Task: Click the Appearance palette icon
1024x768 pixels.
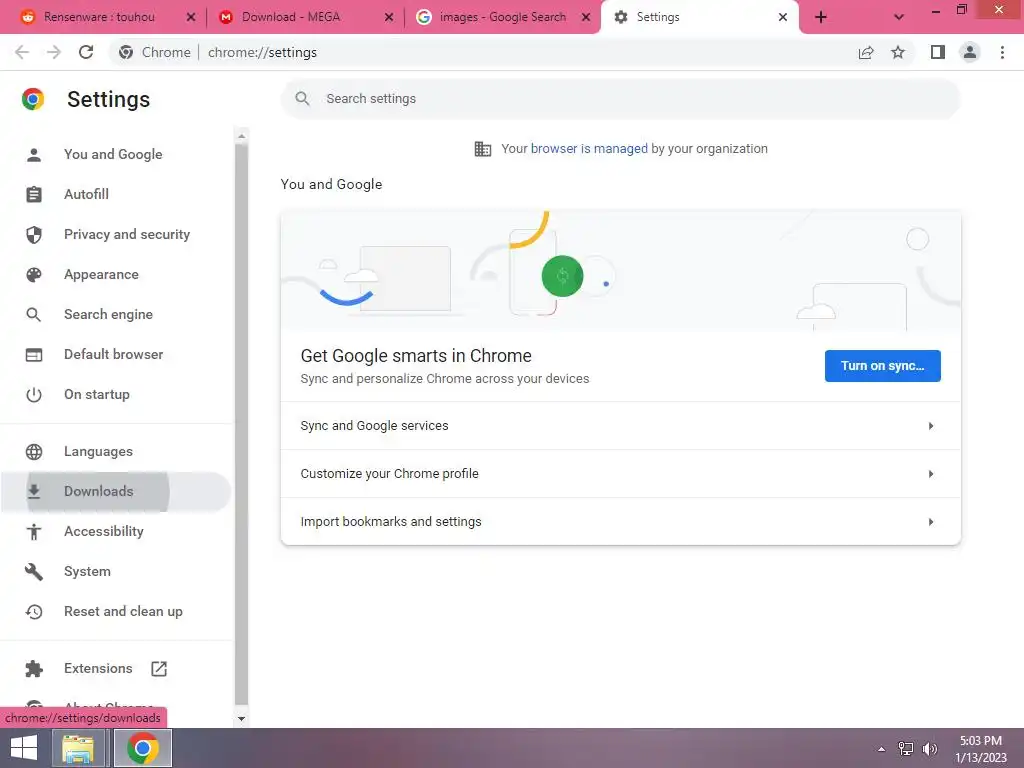Action: click(34, 275)
